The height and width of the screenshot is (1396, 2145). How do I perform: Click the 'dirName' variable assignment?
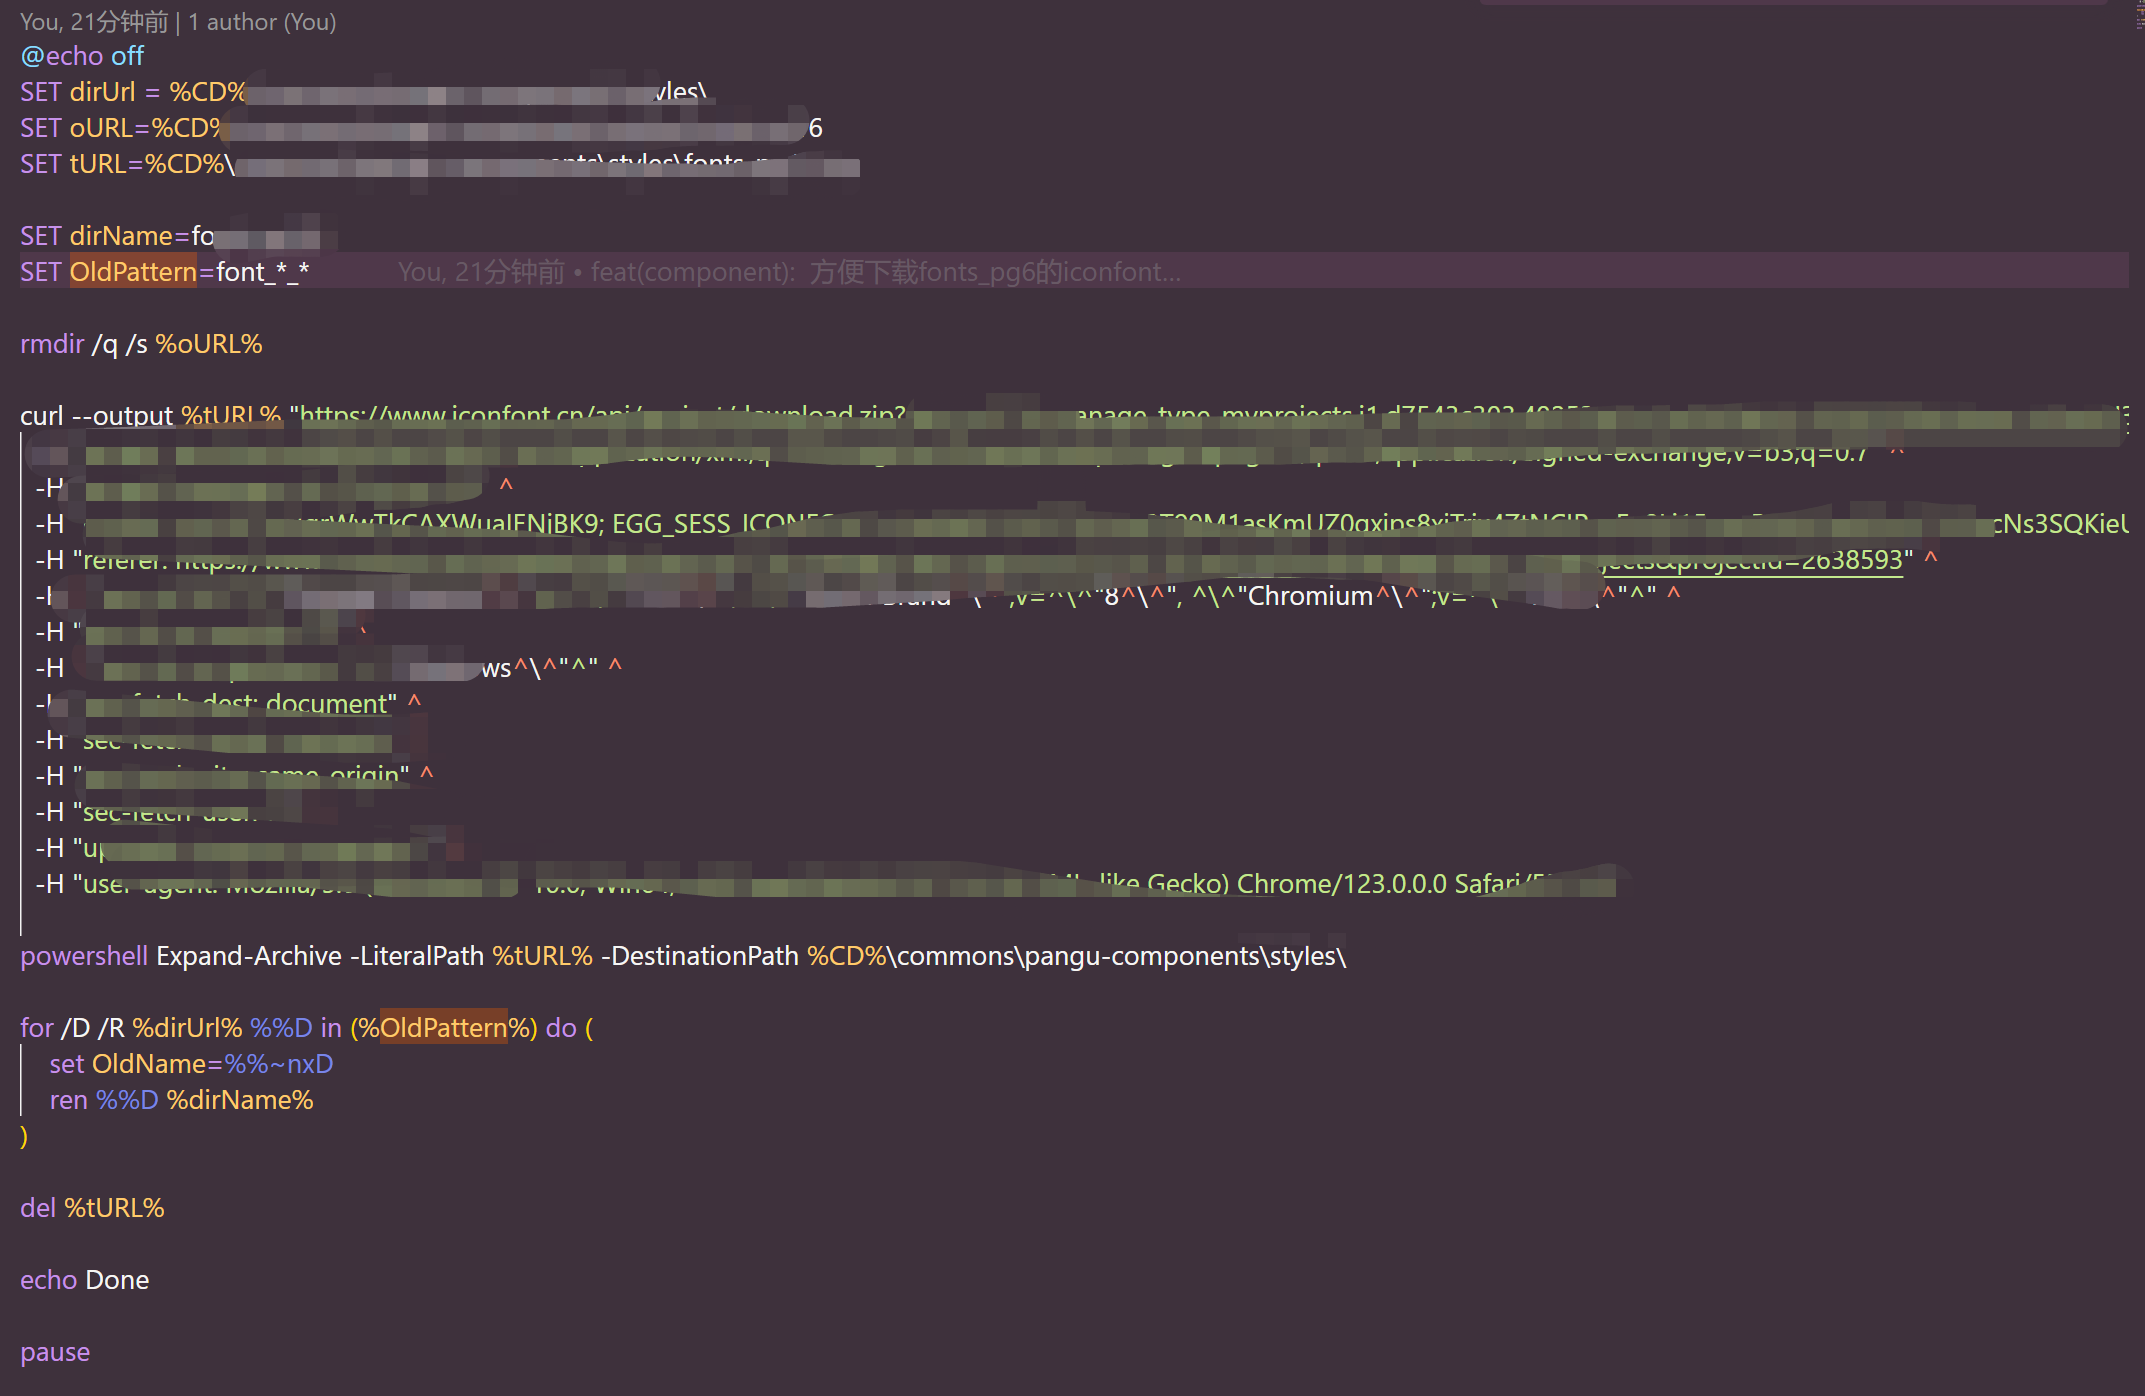pos(120,236)
